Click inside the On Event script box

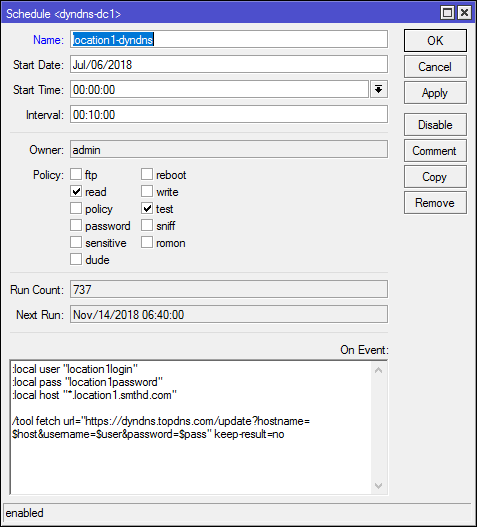click(191, 427)
